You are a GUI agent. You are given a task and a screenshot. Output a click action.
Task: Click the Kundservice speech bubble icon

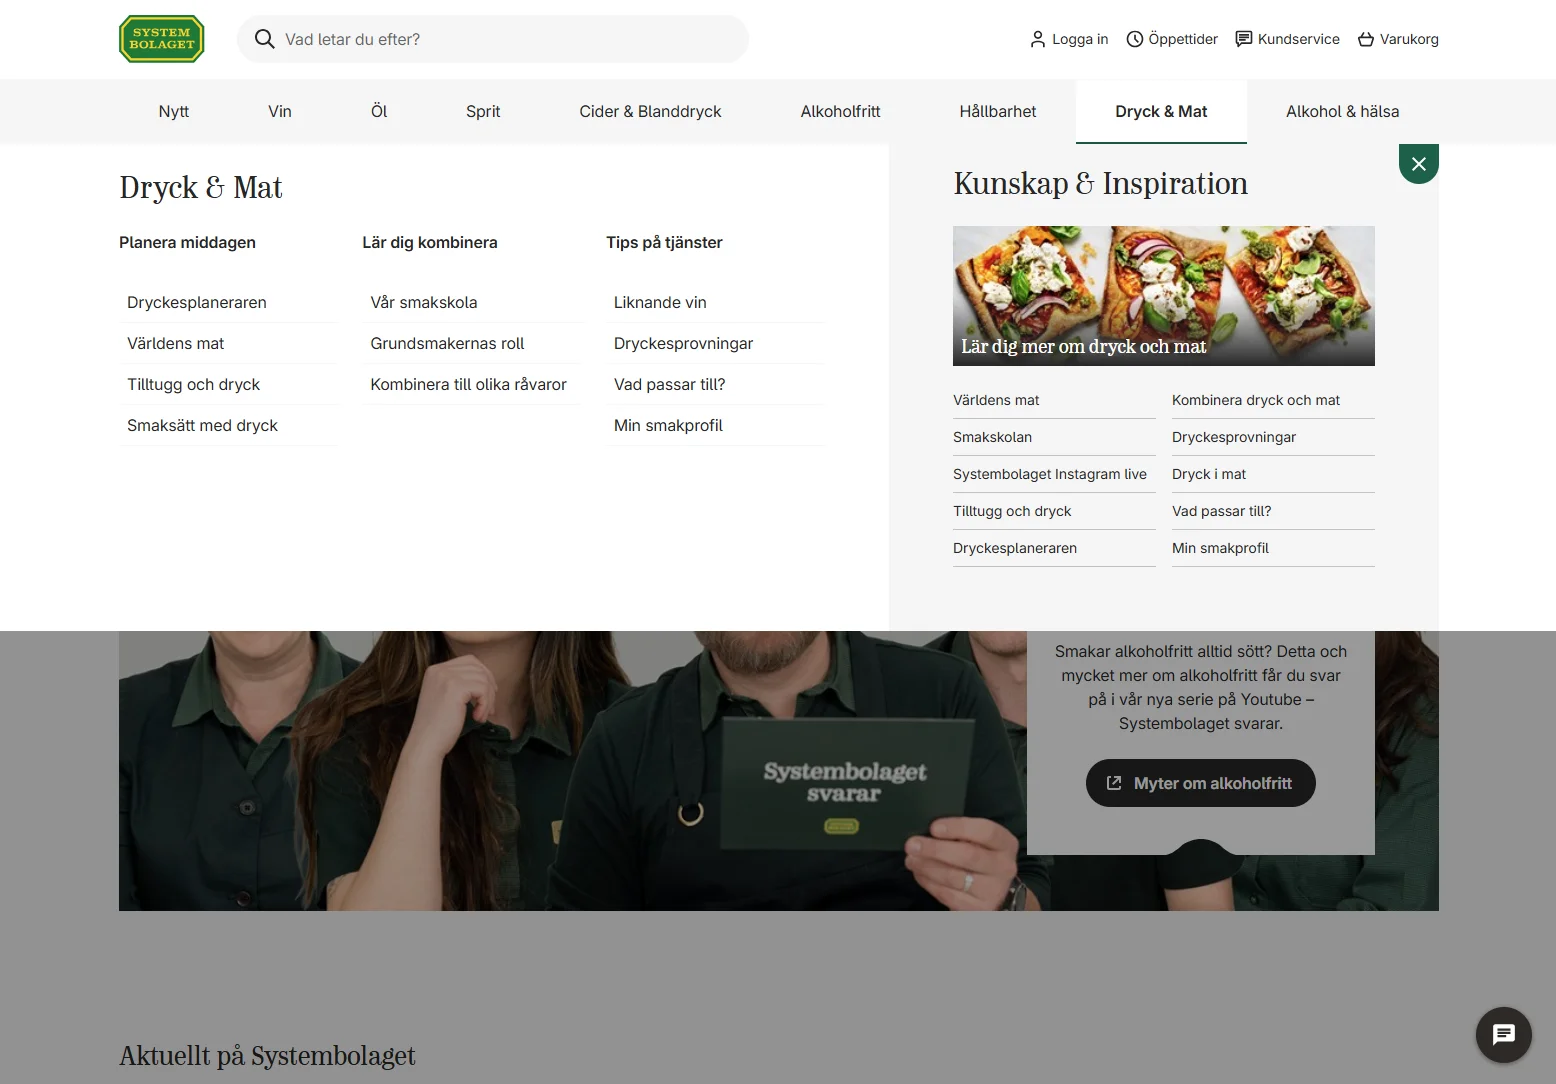pyautogui.click(x=1244, y=39)
